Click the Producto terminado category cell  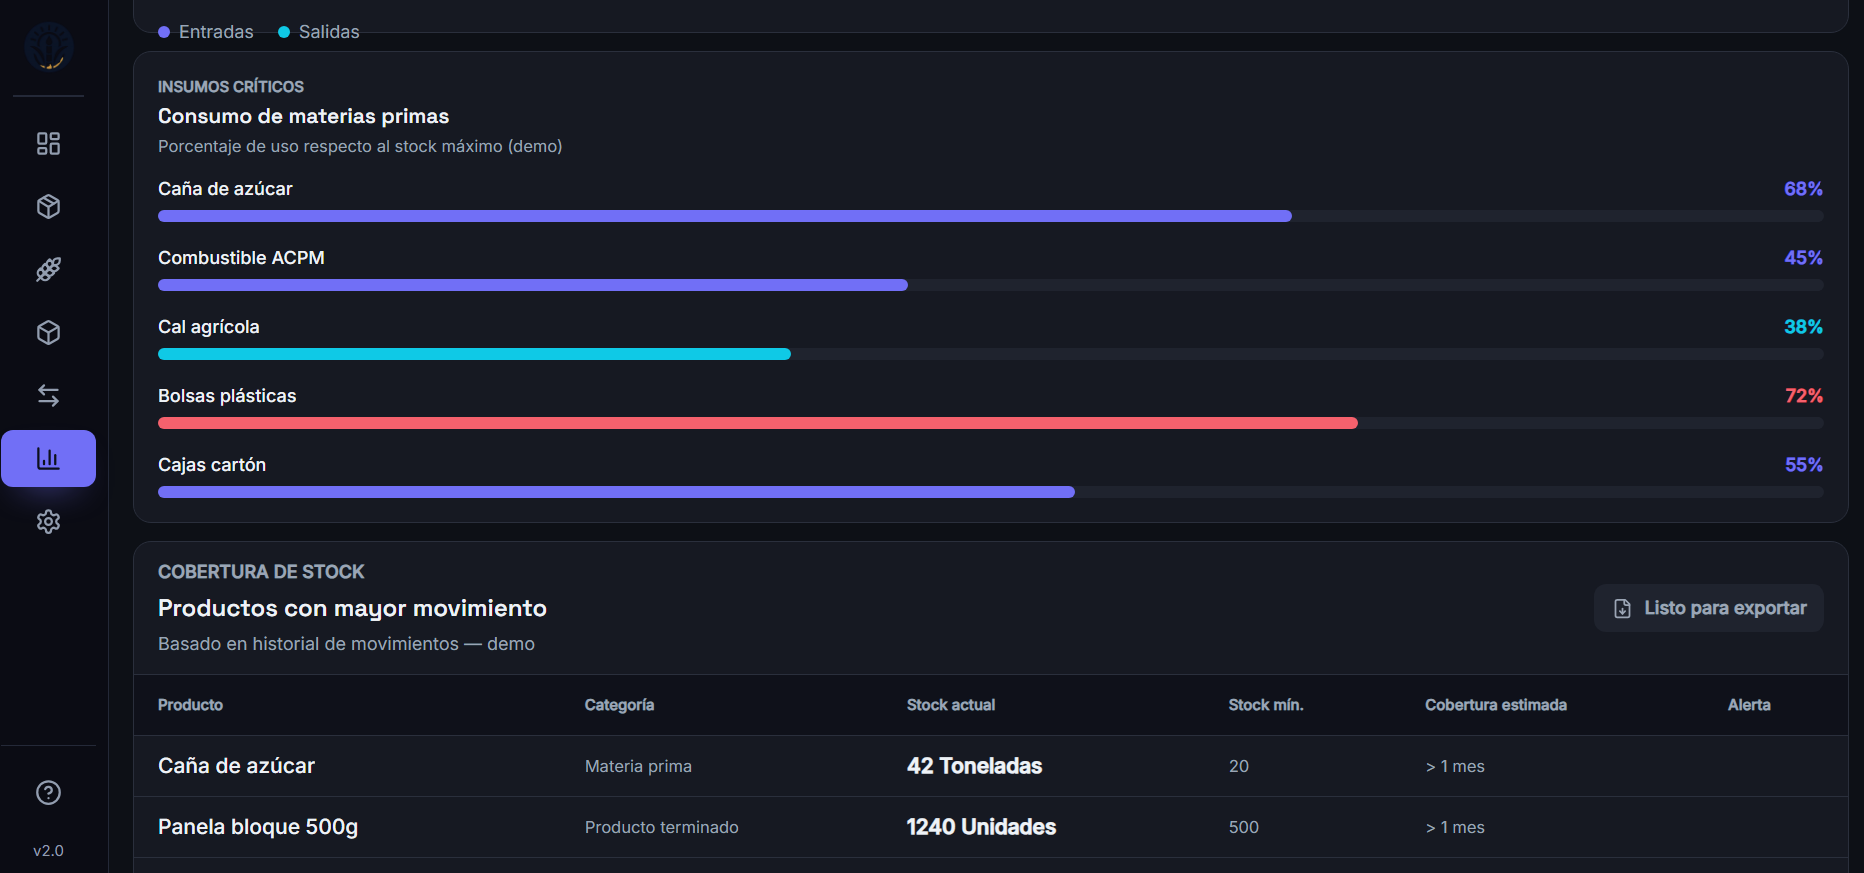tap(661, 827)
